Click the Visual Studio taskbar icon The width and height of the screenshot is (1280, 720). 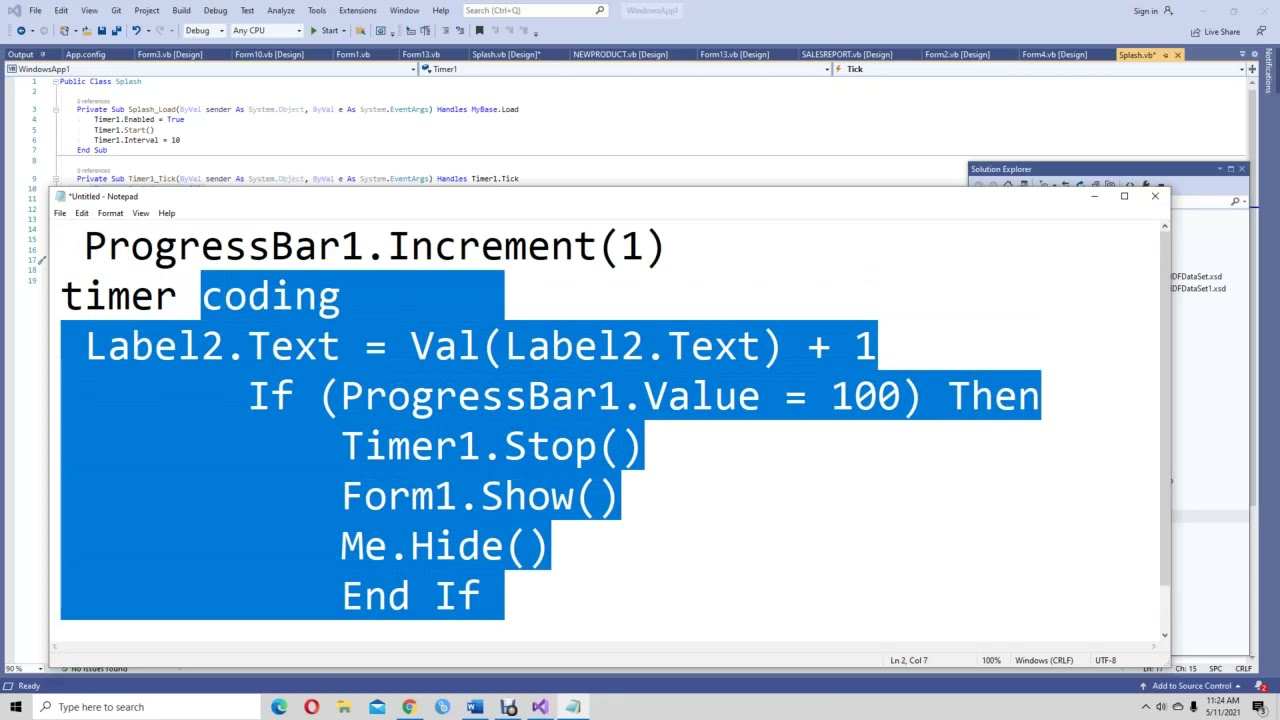(x=540, y=707)
